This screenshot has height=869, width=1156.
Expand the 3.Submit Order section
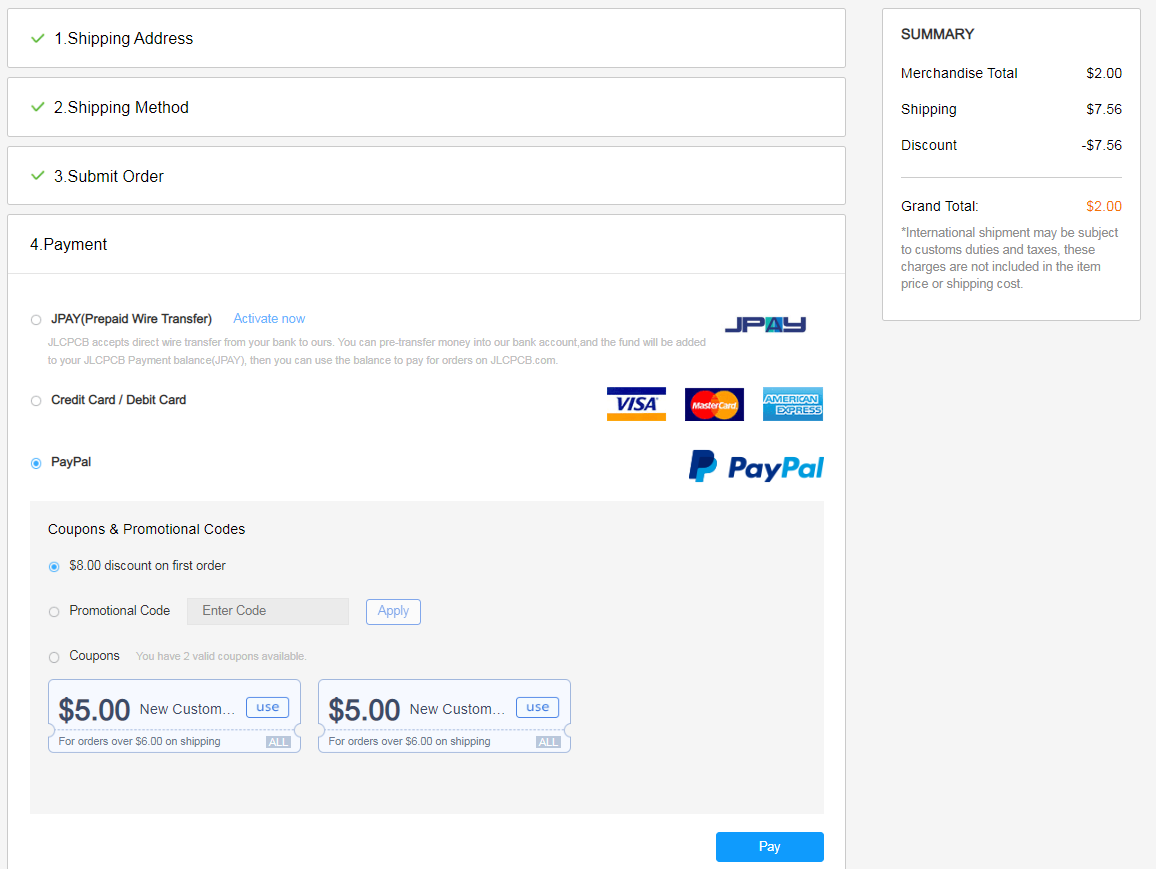click(109, 176)
